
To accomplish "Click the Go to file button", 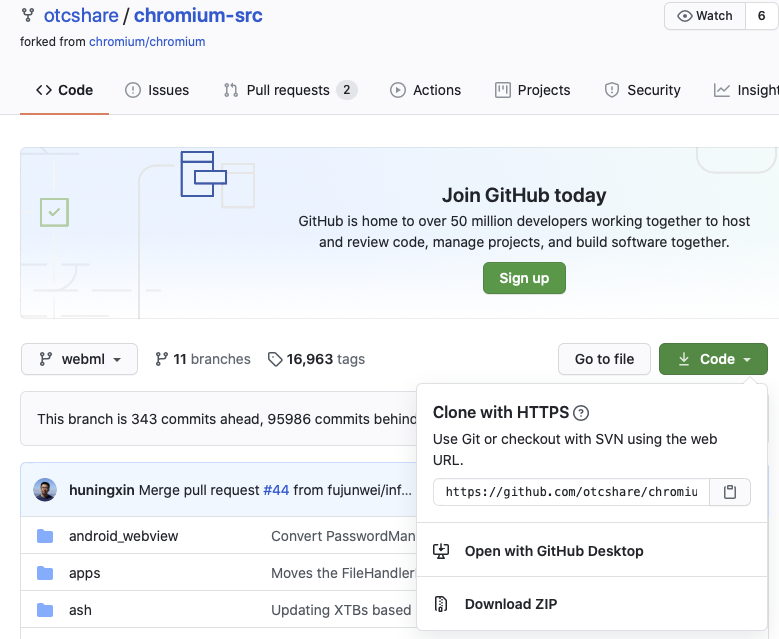I will 604,359.
